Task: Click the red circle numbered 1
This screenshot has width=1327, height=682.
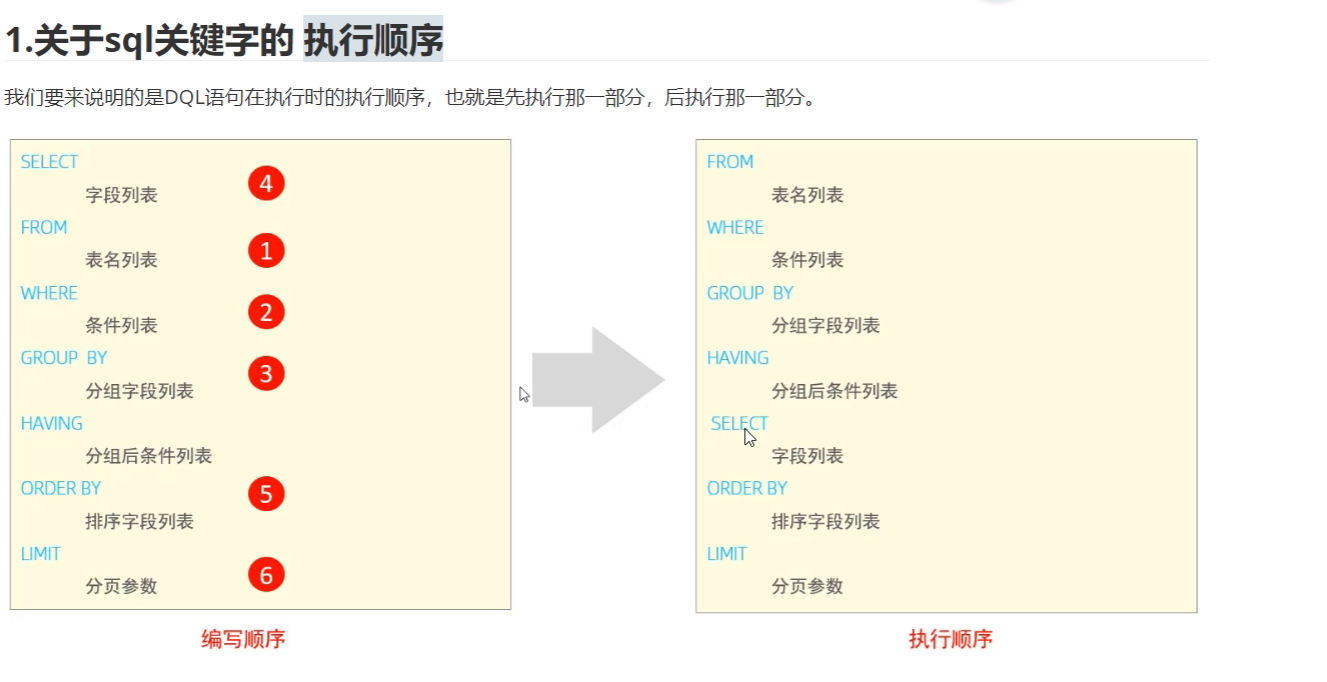Action: pos(266,251)
